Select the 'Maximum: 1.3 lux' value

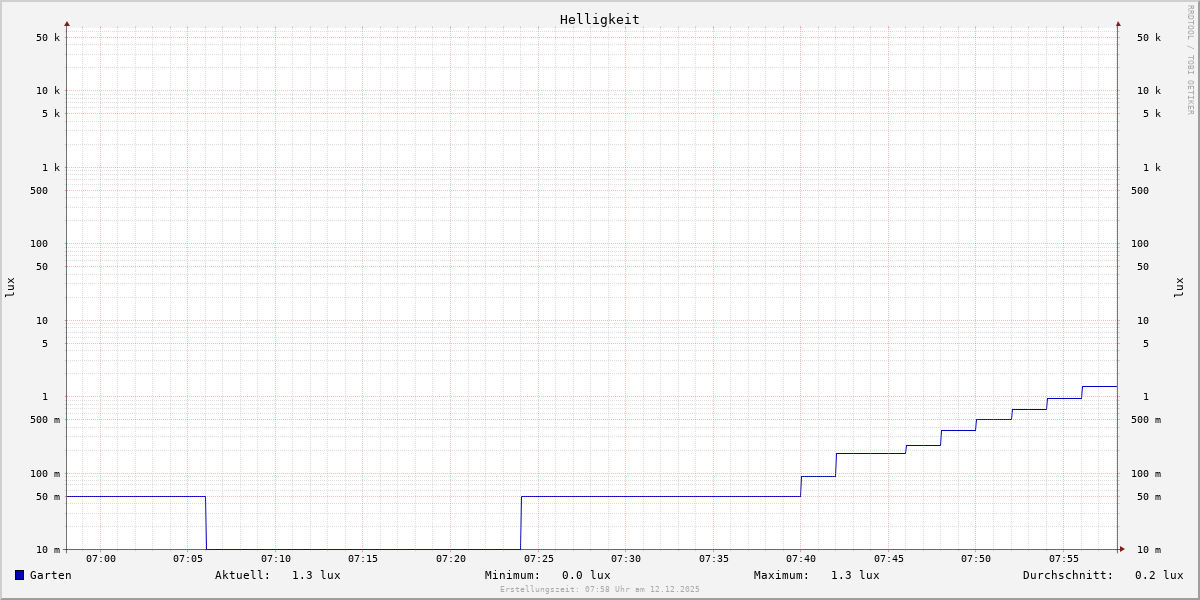click(817, 575)
